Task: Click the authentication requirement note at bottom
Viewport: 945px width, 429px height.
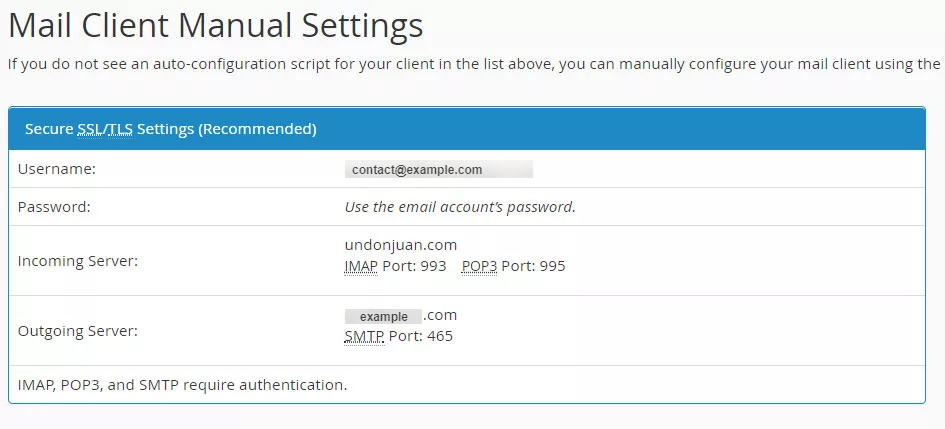Action: [183, 384]
